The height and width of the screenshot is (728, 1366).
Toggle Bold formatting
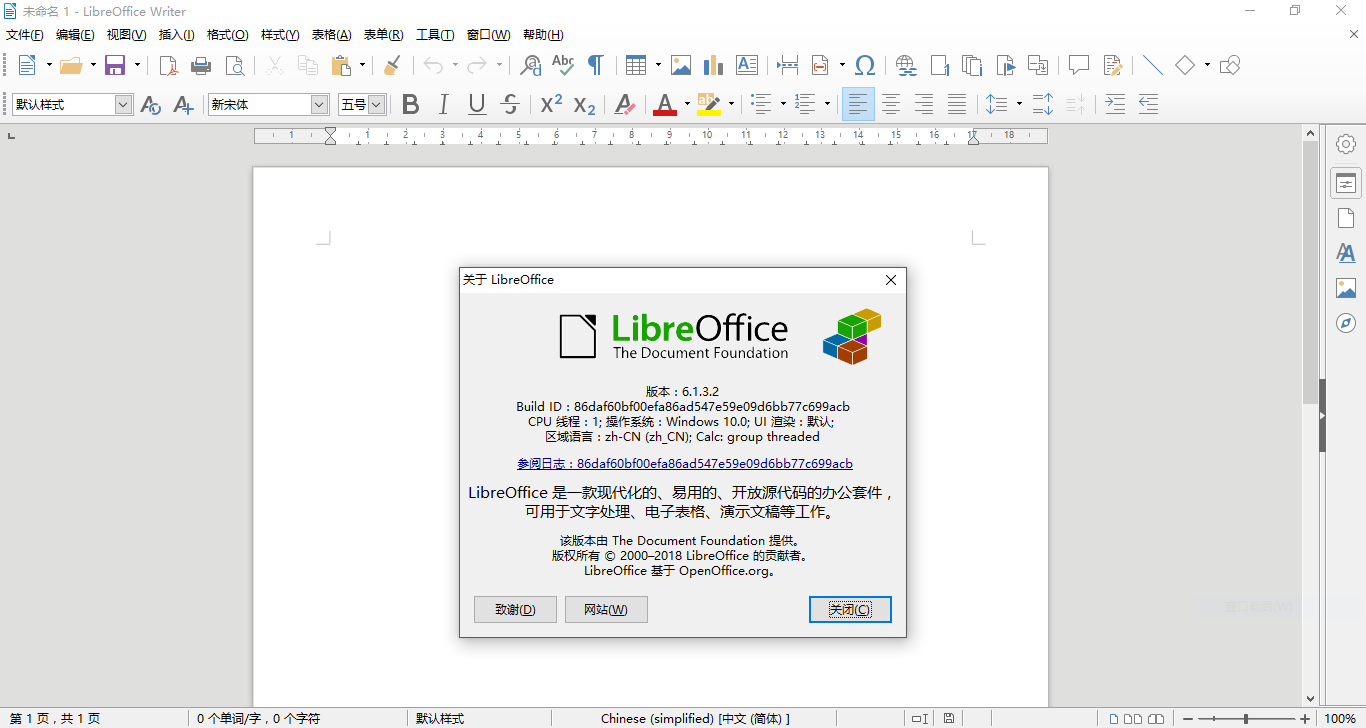click(x=410, y=104)
